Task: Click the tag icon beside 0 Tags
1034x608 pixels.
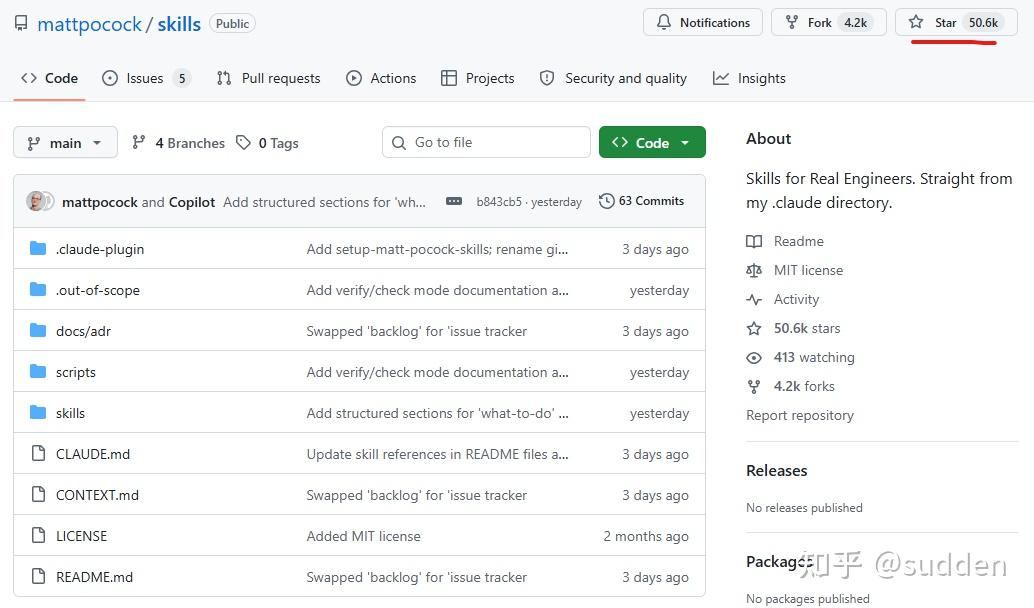Action: (243, 142)
